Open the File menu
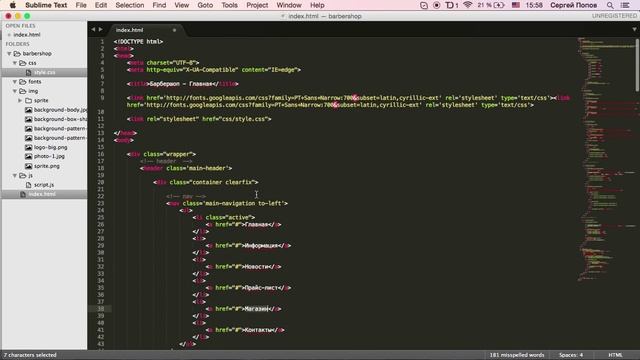This screenshot has width=640, height=360. tap(81, 5)
